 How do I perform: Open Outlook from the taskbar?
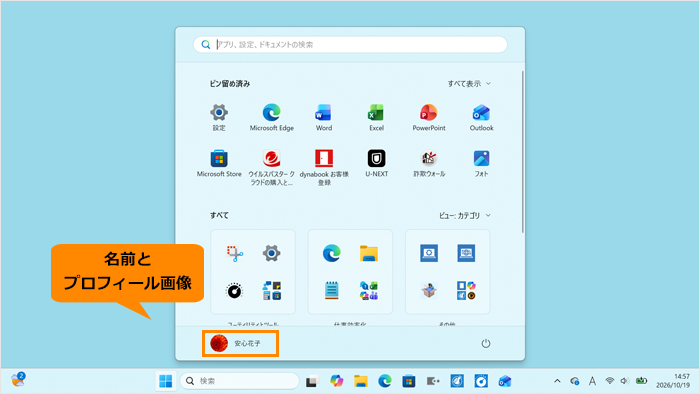click(505, 381)
